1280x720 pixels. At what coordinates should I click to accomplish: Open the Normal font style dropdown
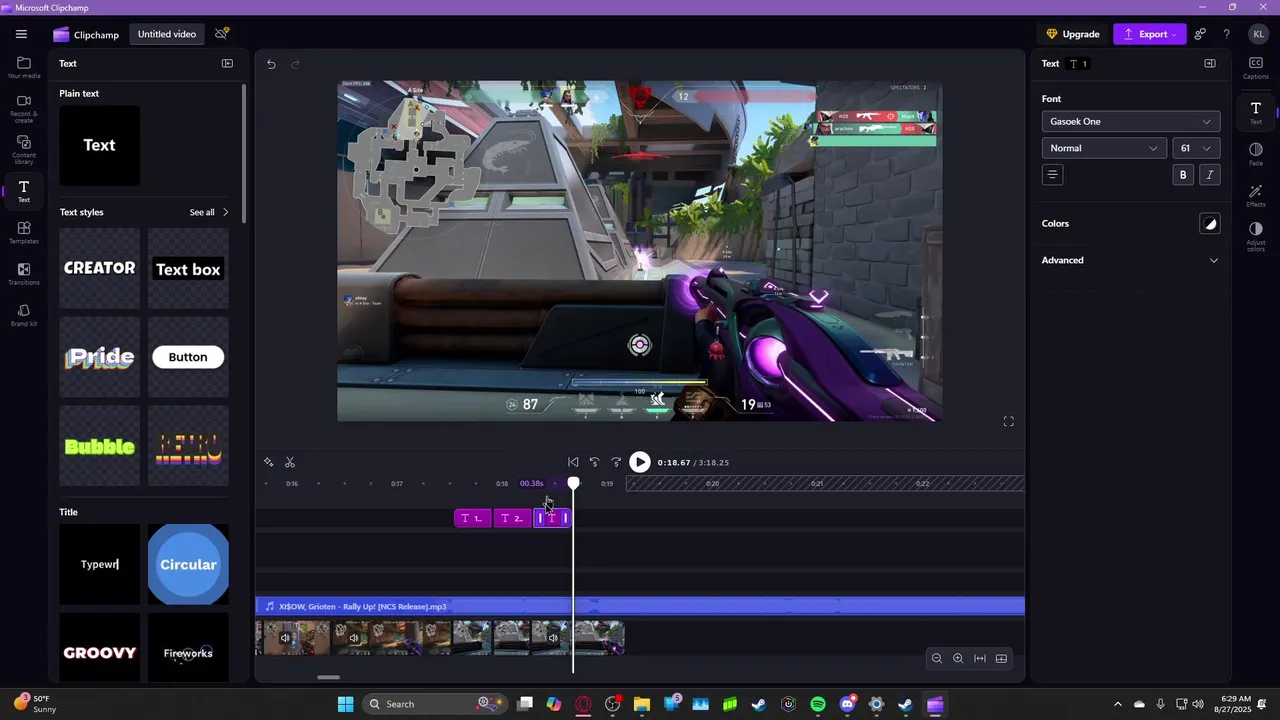point(1103,148)
